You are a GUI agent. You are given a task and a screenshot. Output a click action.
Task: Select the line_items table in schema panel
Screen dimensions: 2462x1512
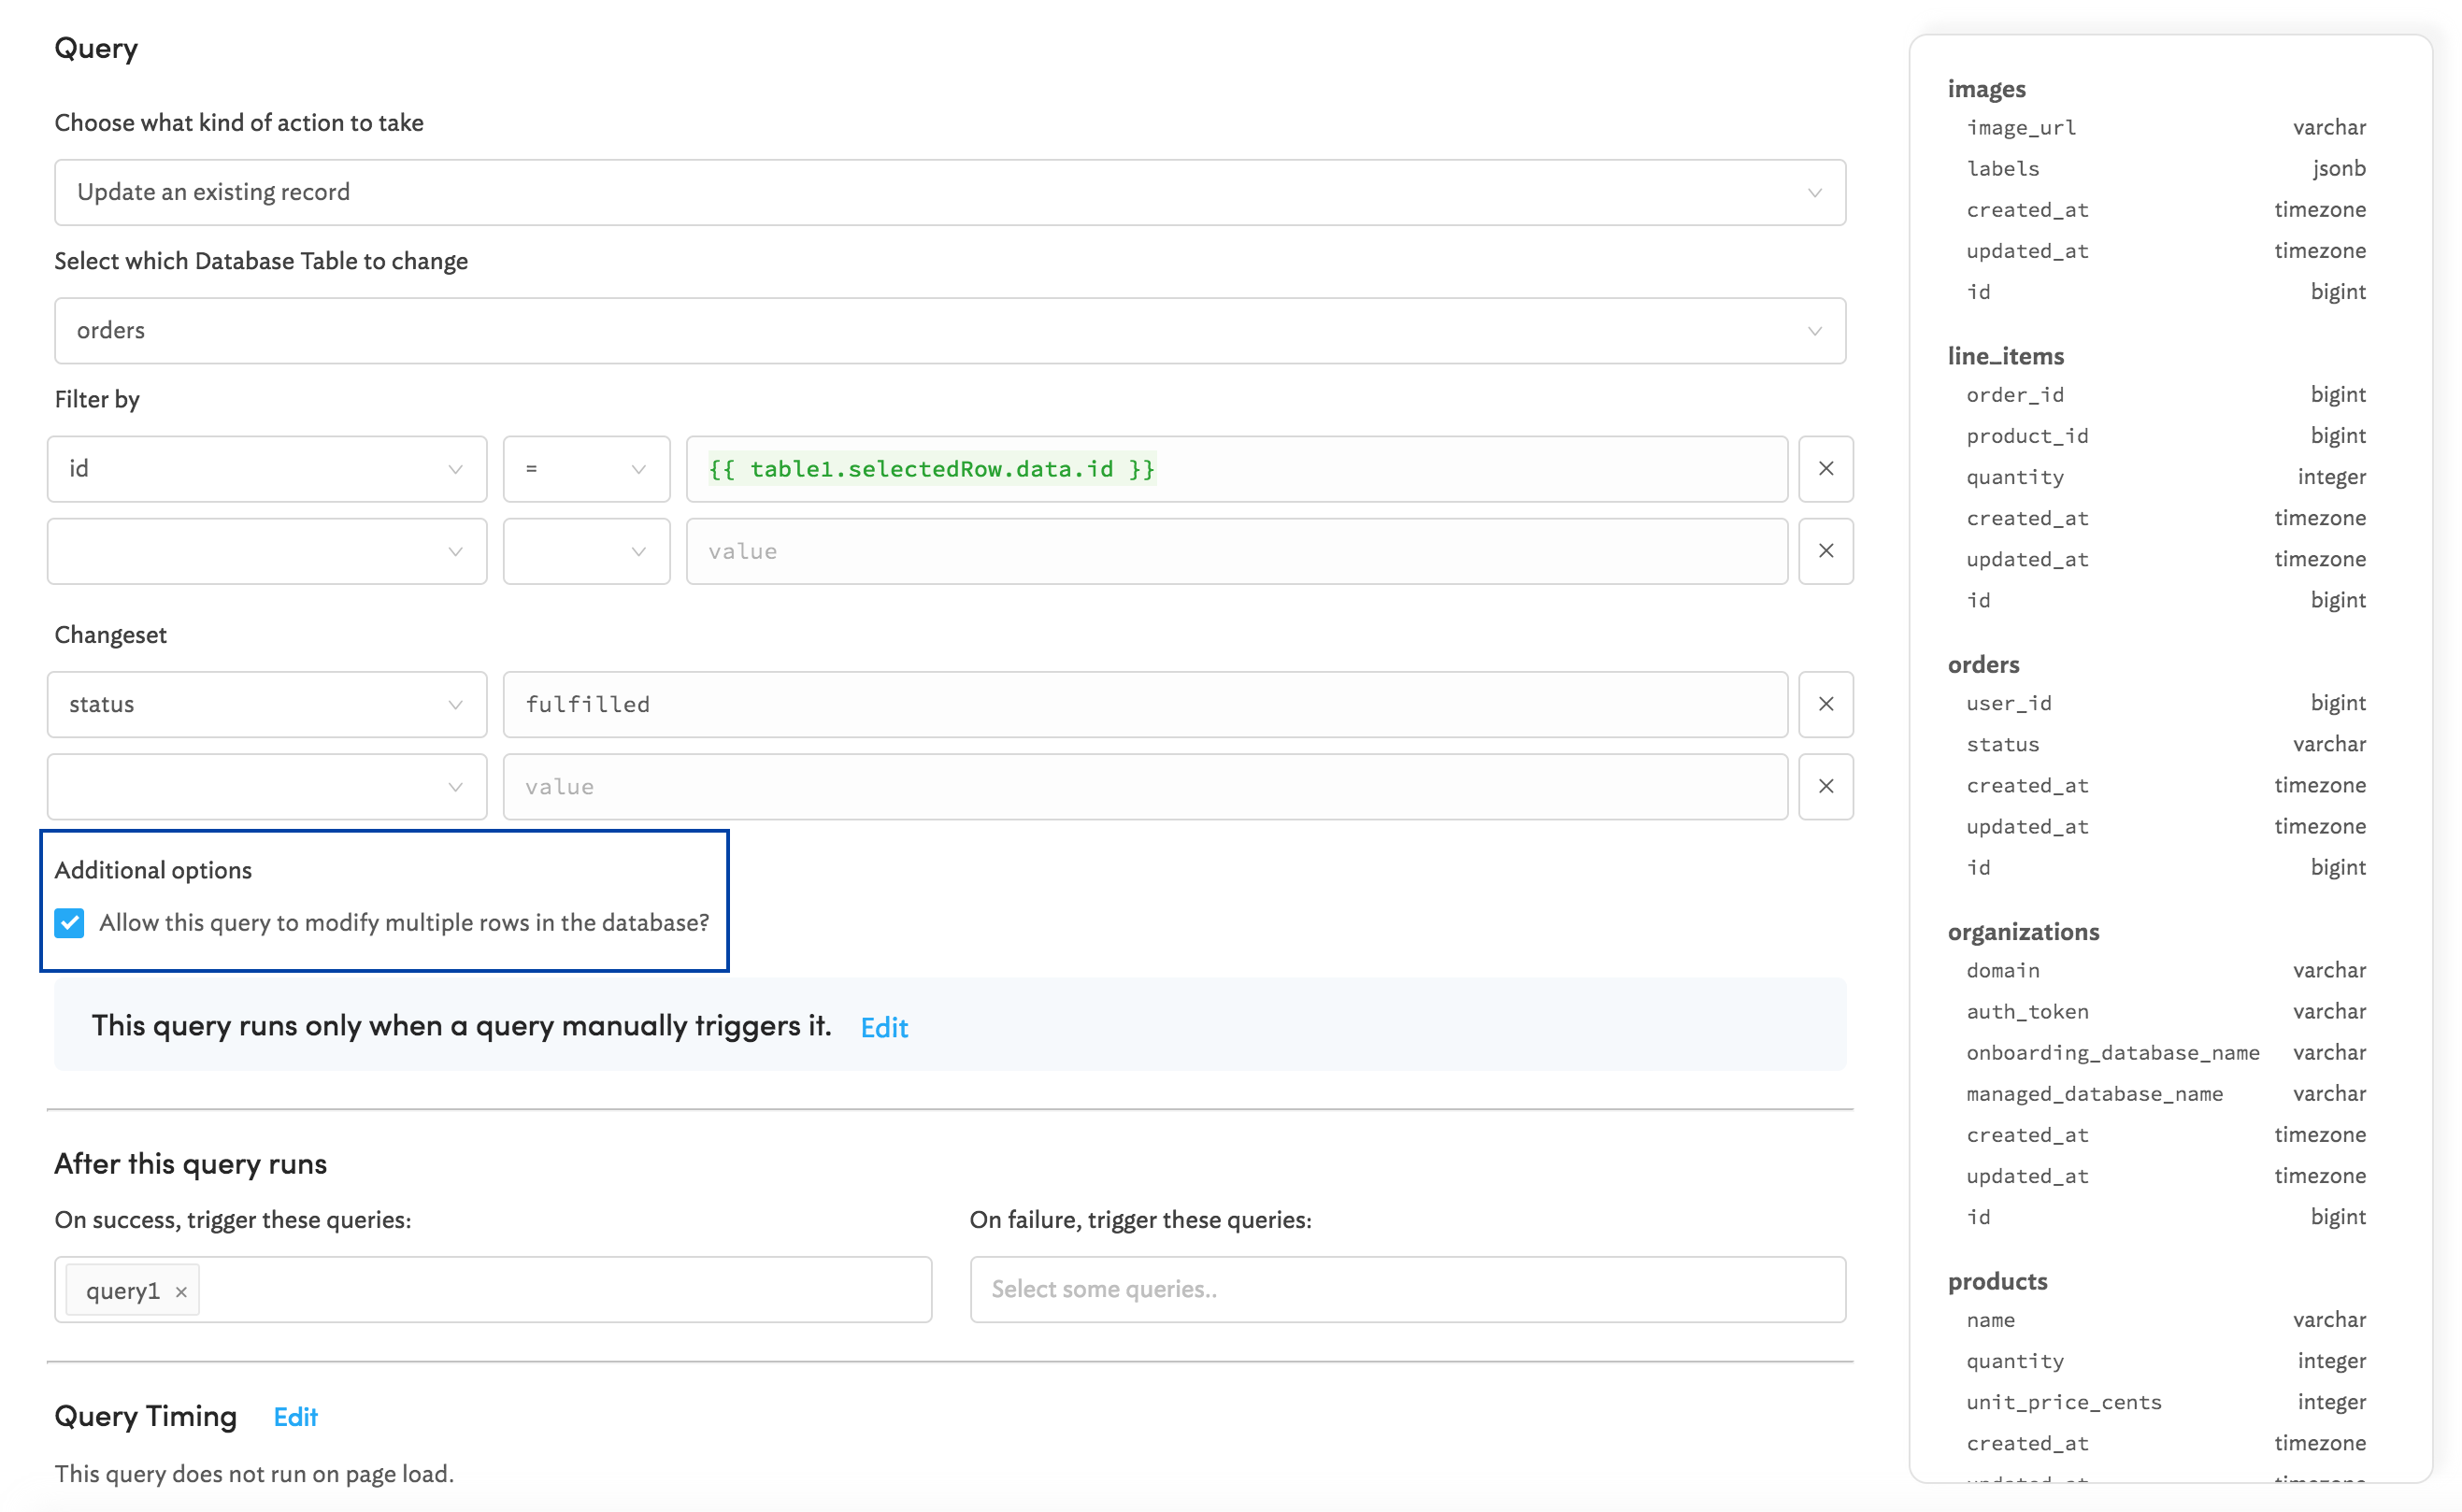[2005, 356]
